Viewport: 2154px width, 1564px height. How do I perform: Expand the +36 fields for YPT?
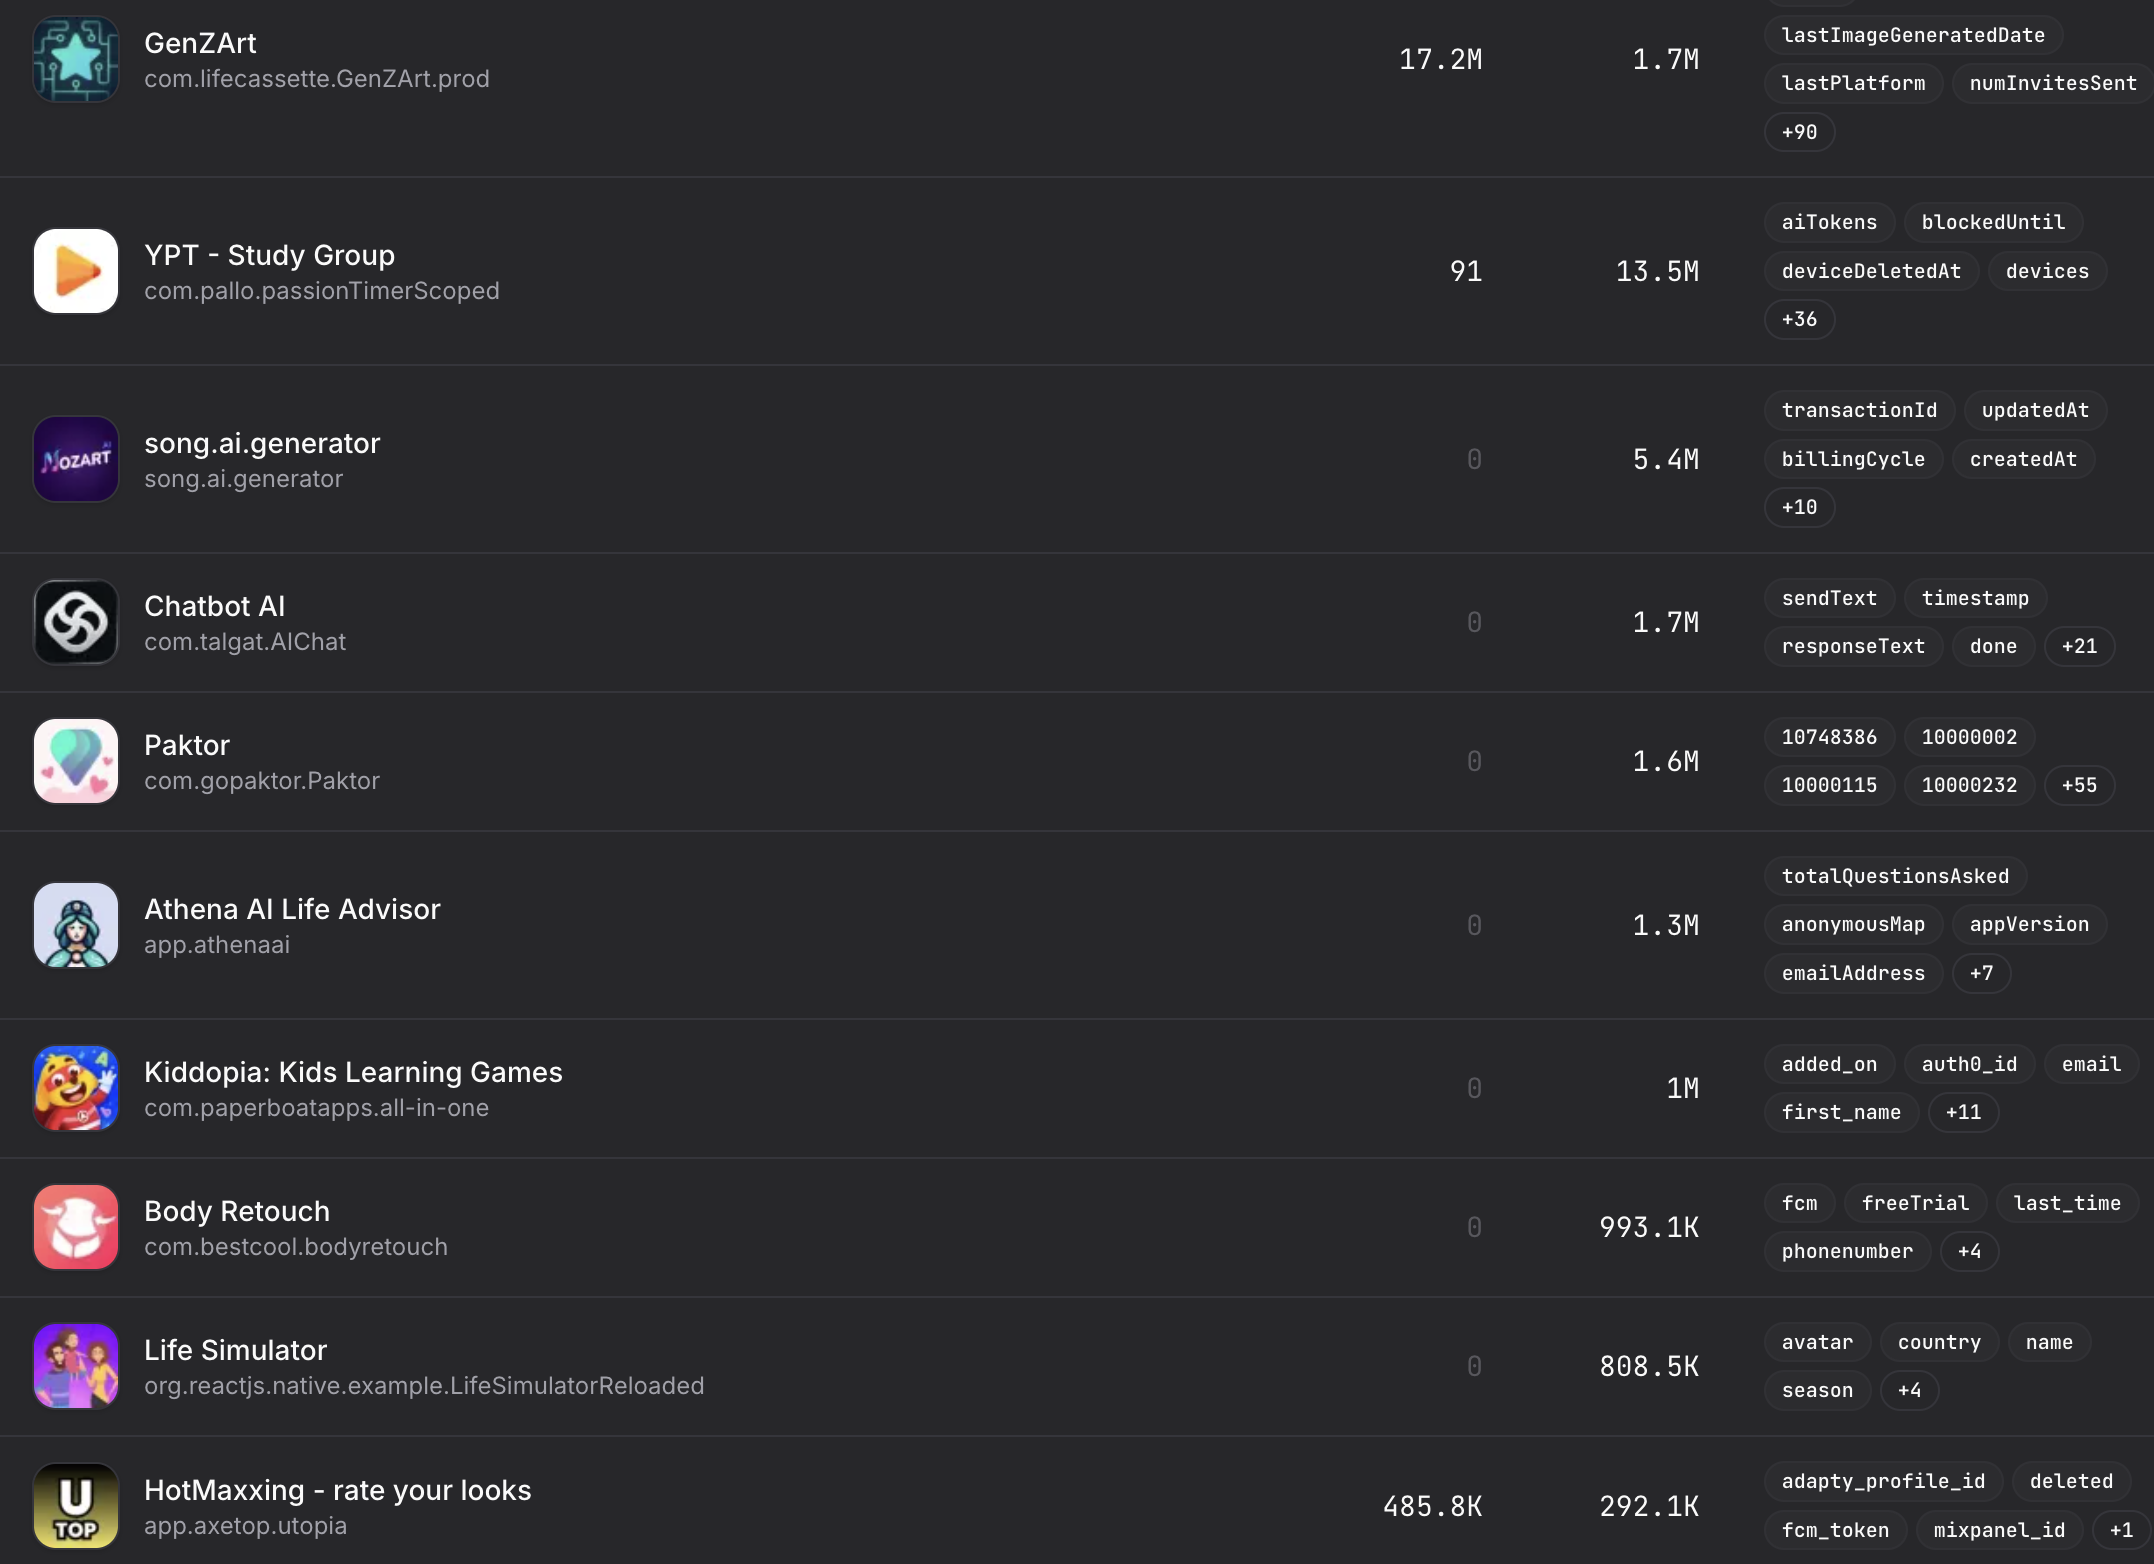(x=1799, y=319)
